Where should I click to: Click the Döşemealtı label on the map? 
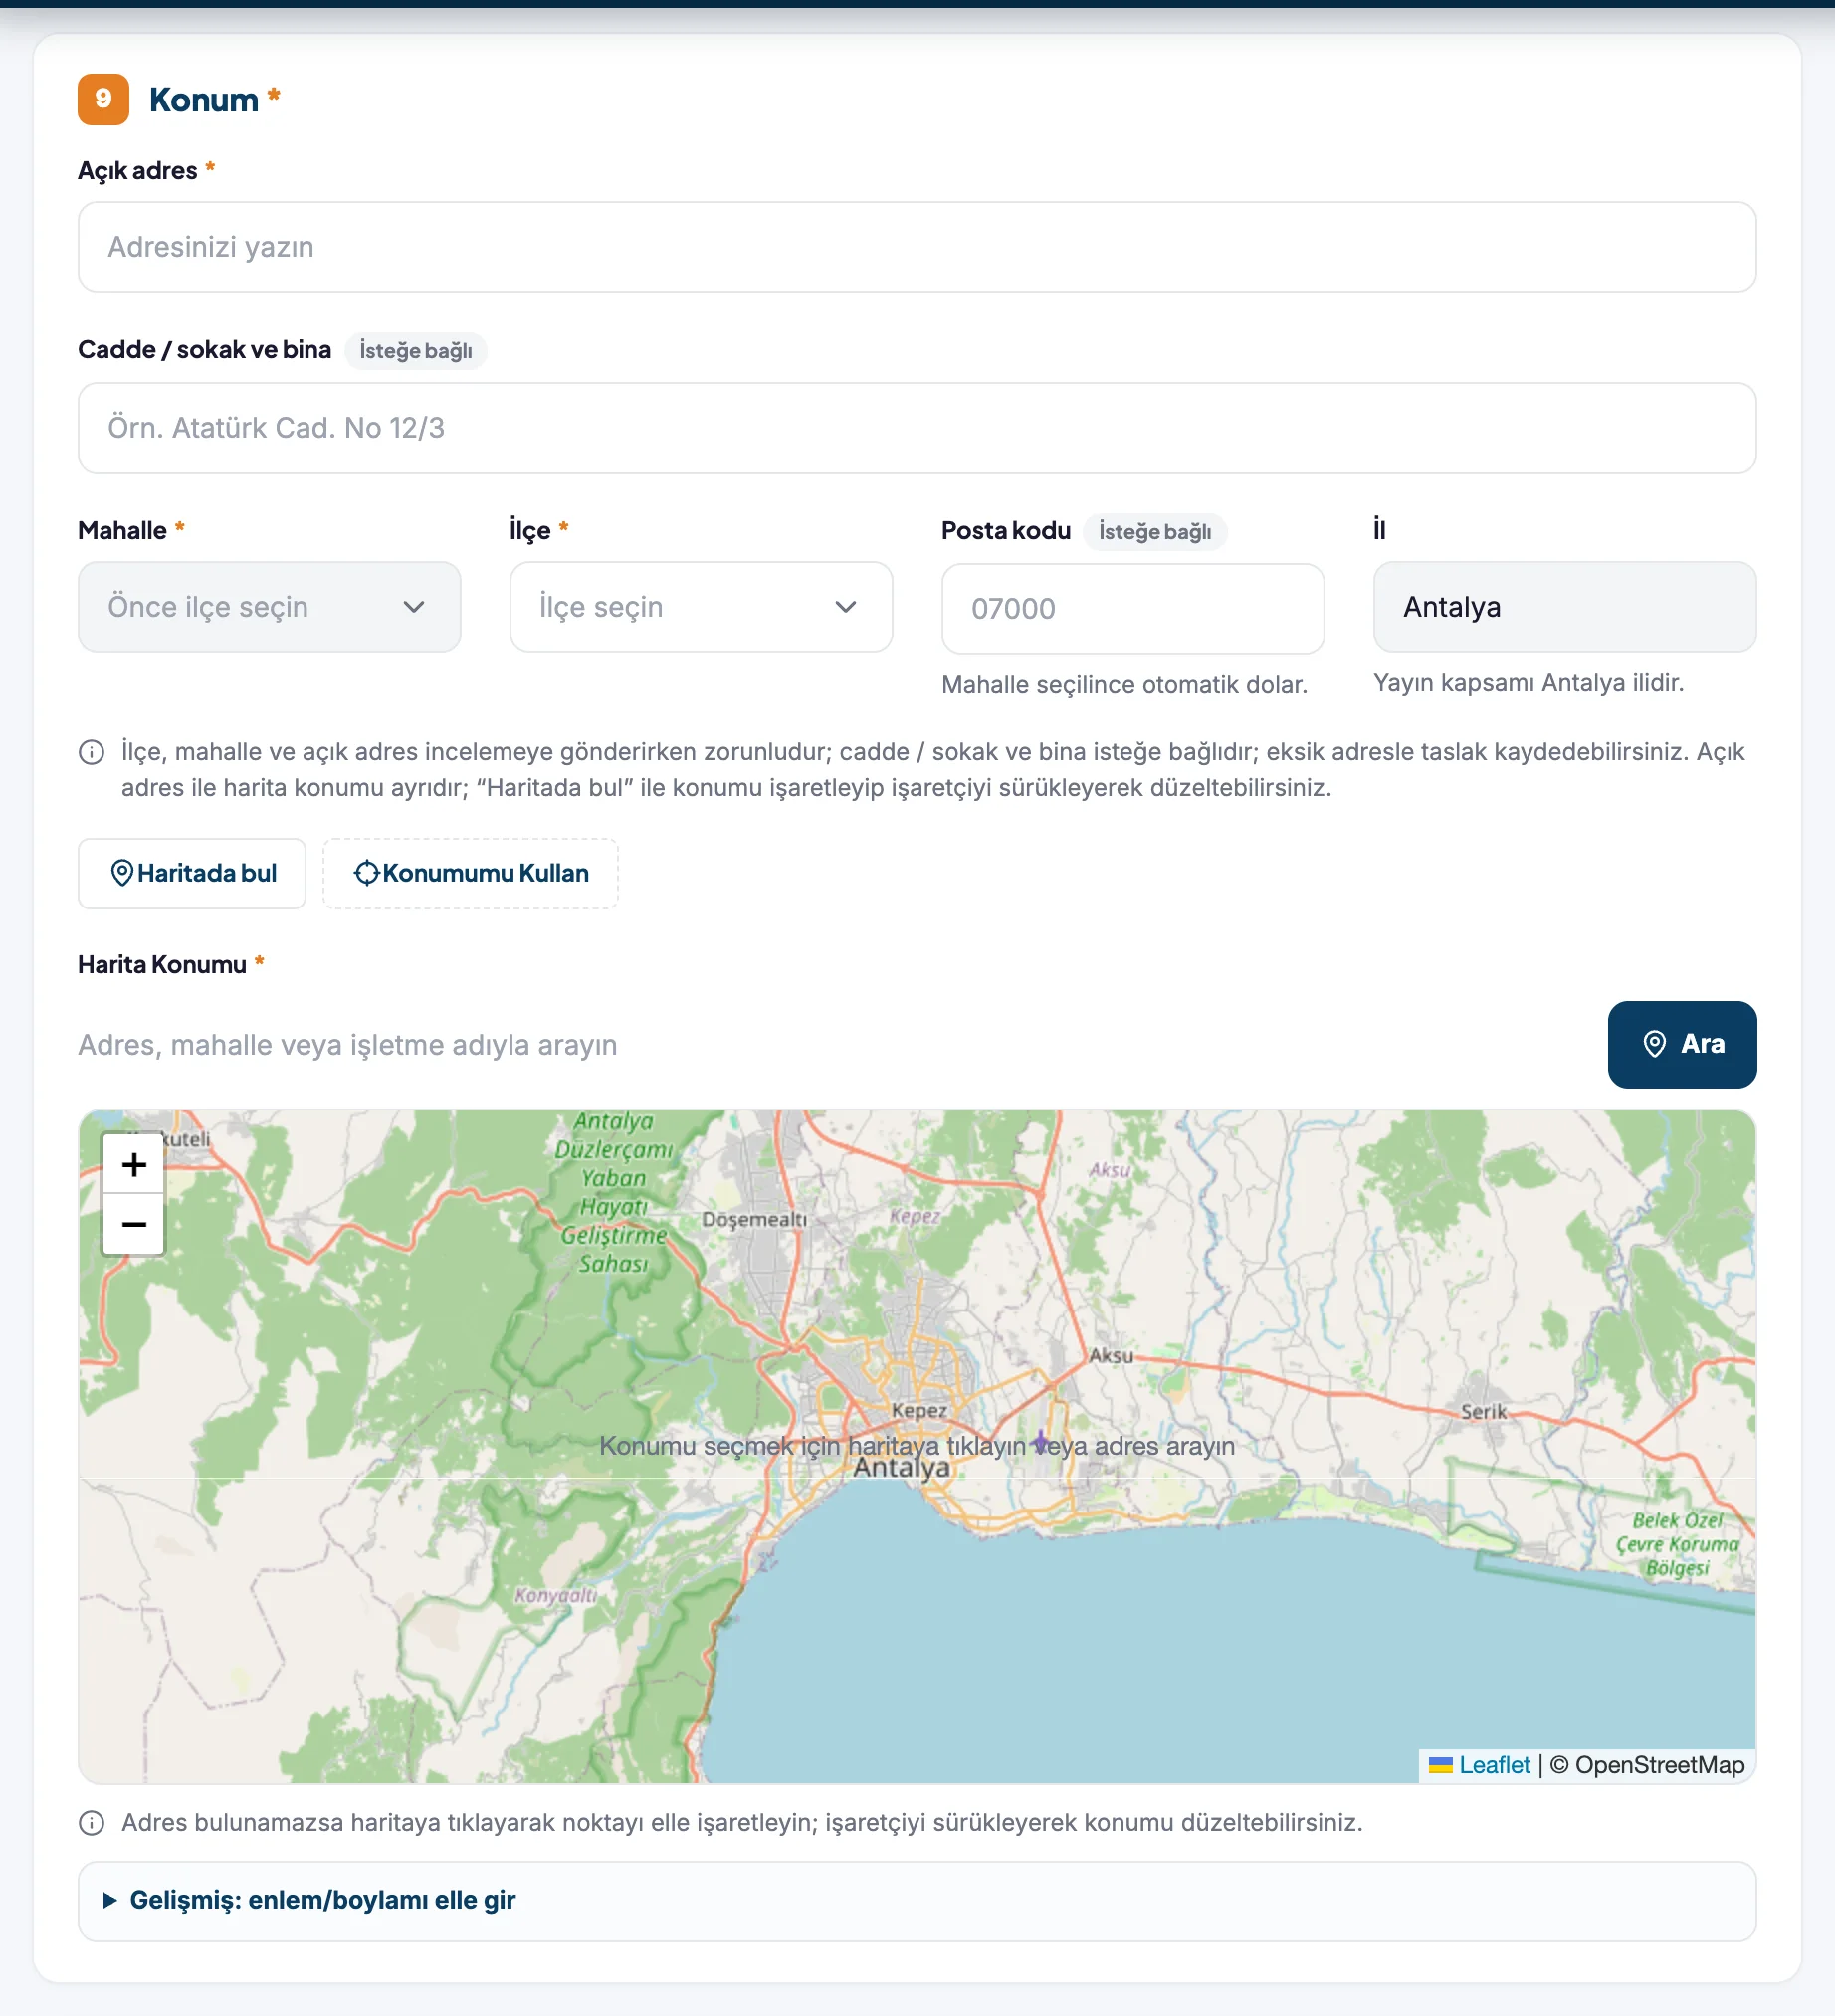click(x=754, y=1219)
